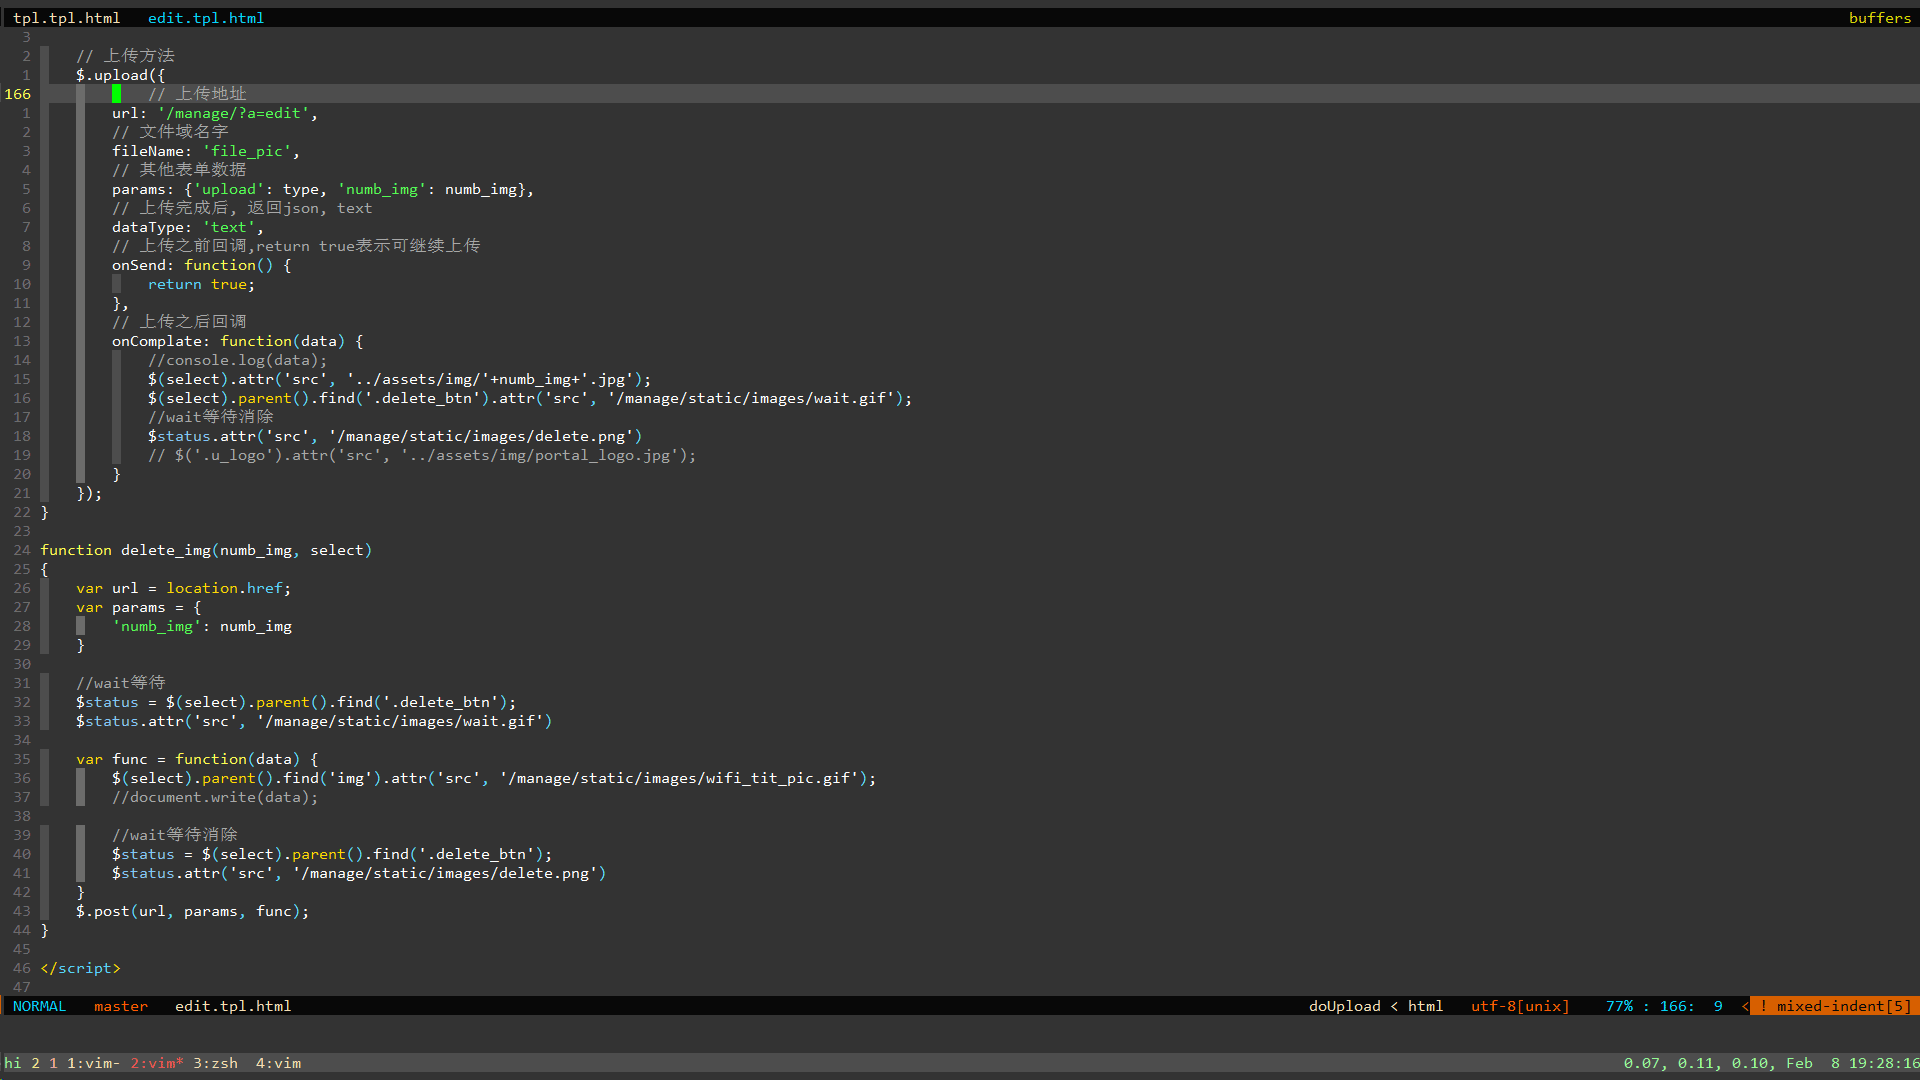This screenshot has width=1920, height=1080.
Task: Click the //wait等待 comment line
Action: 120,683
